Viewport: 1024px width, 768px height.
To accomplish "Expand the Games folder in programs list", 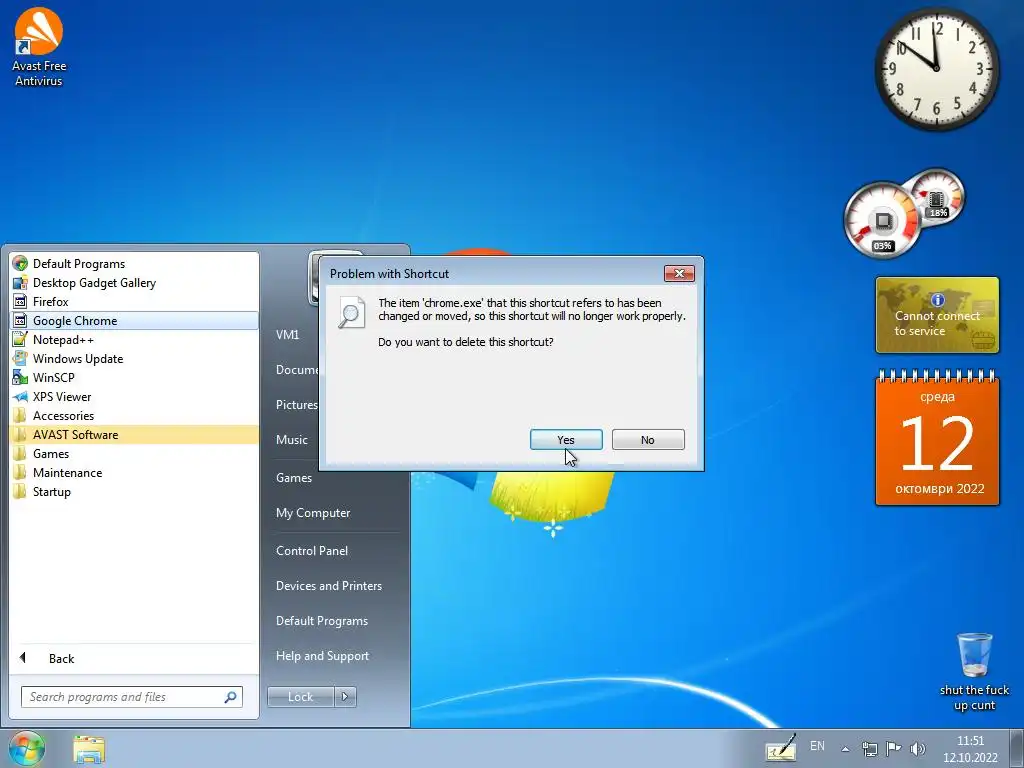I will (135, 453).
